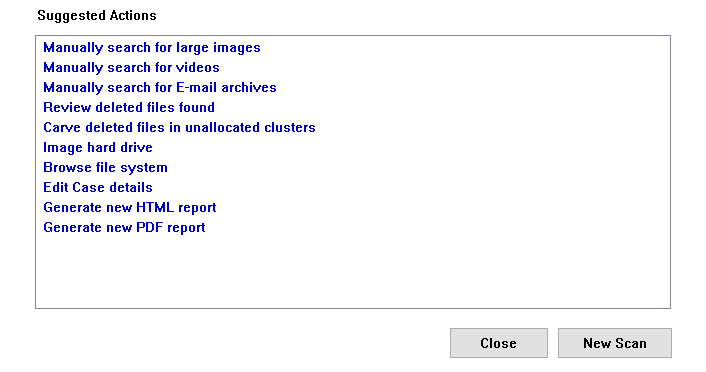This screenshot has height=372, width=706.
Task: Start Carve deleted files in unallocated clusters
Action: pyautogui.click(x=179, y=127)
